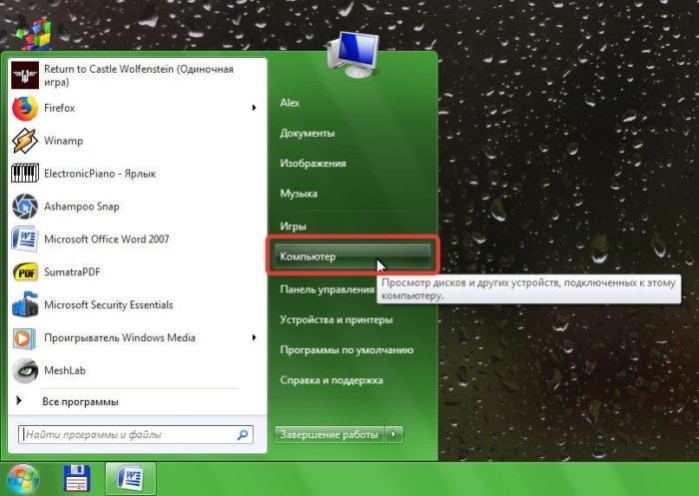Click the magnifier icon in search box

[x=243, y=435]
